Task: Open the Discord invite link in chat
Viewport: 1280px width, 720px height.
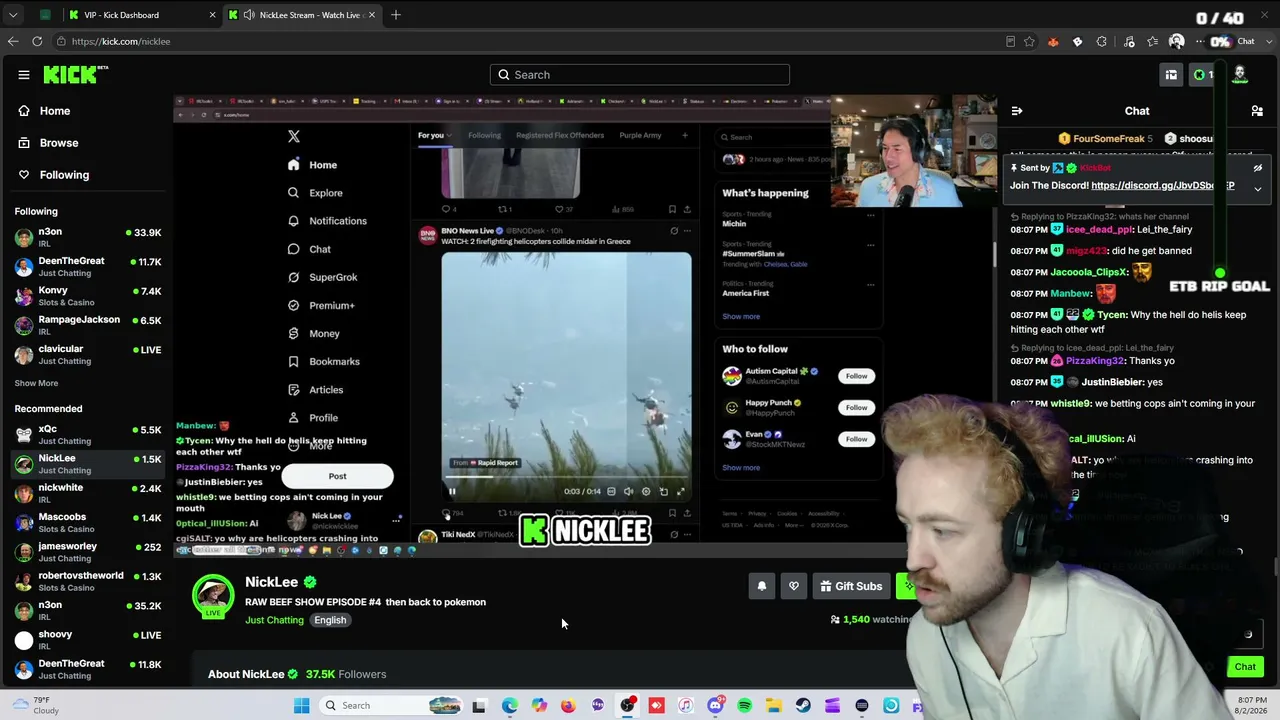Action: point(1163,186)
